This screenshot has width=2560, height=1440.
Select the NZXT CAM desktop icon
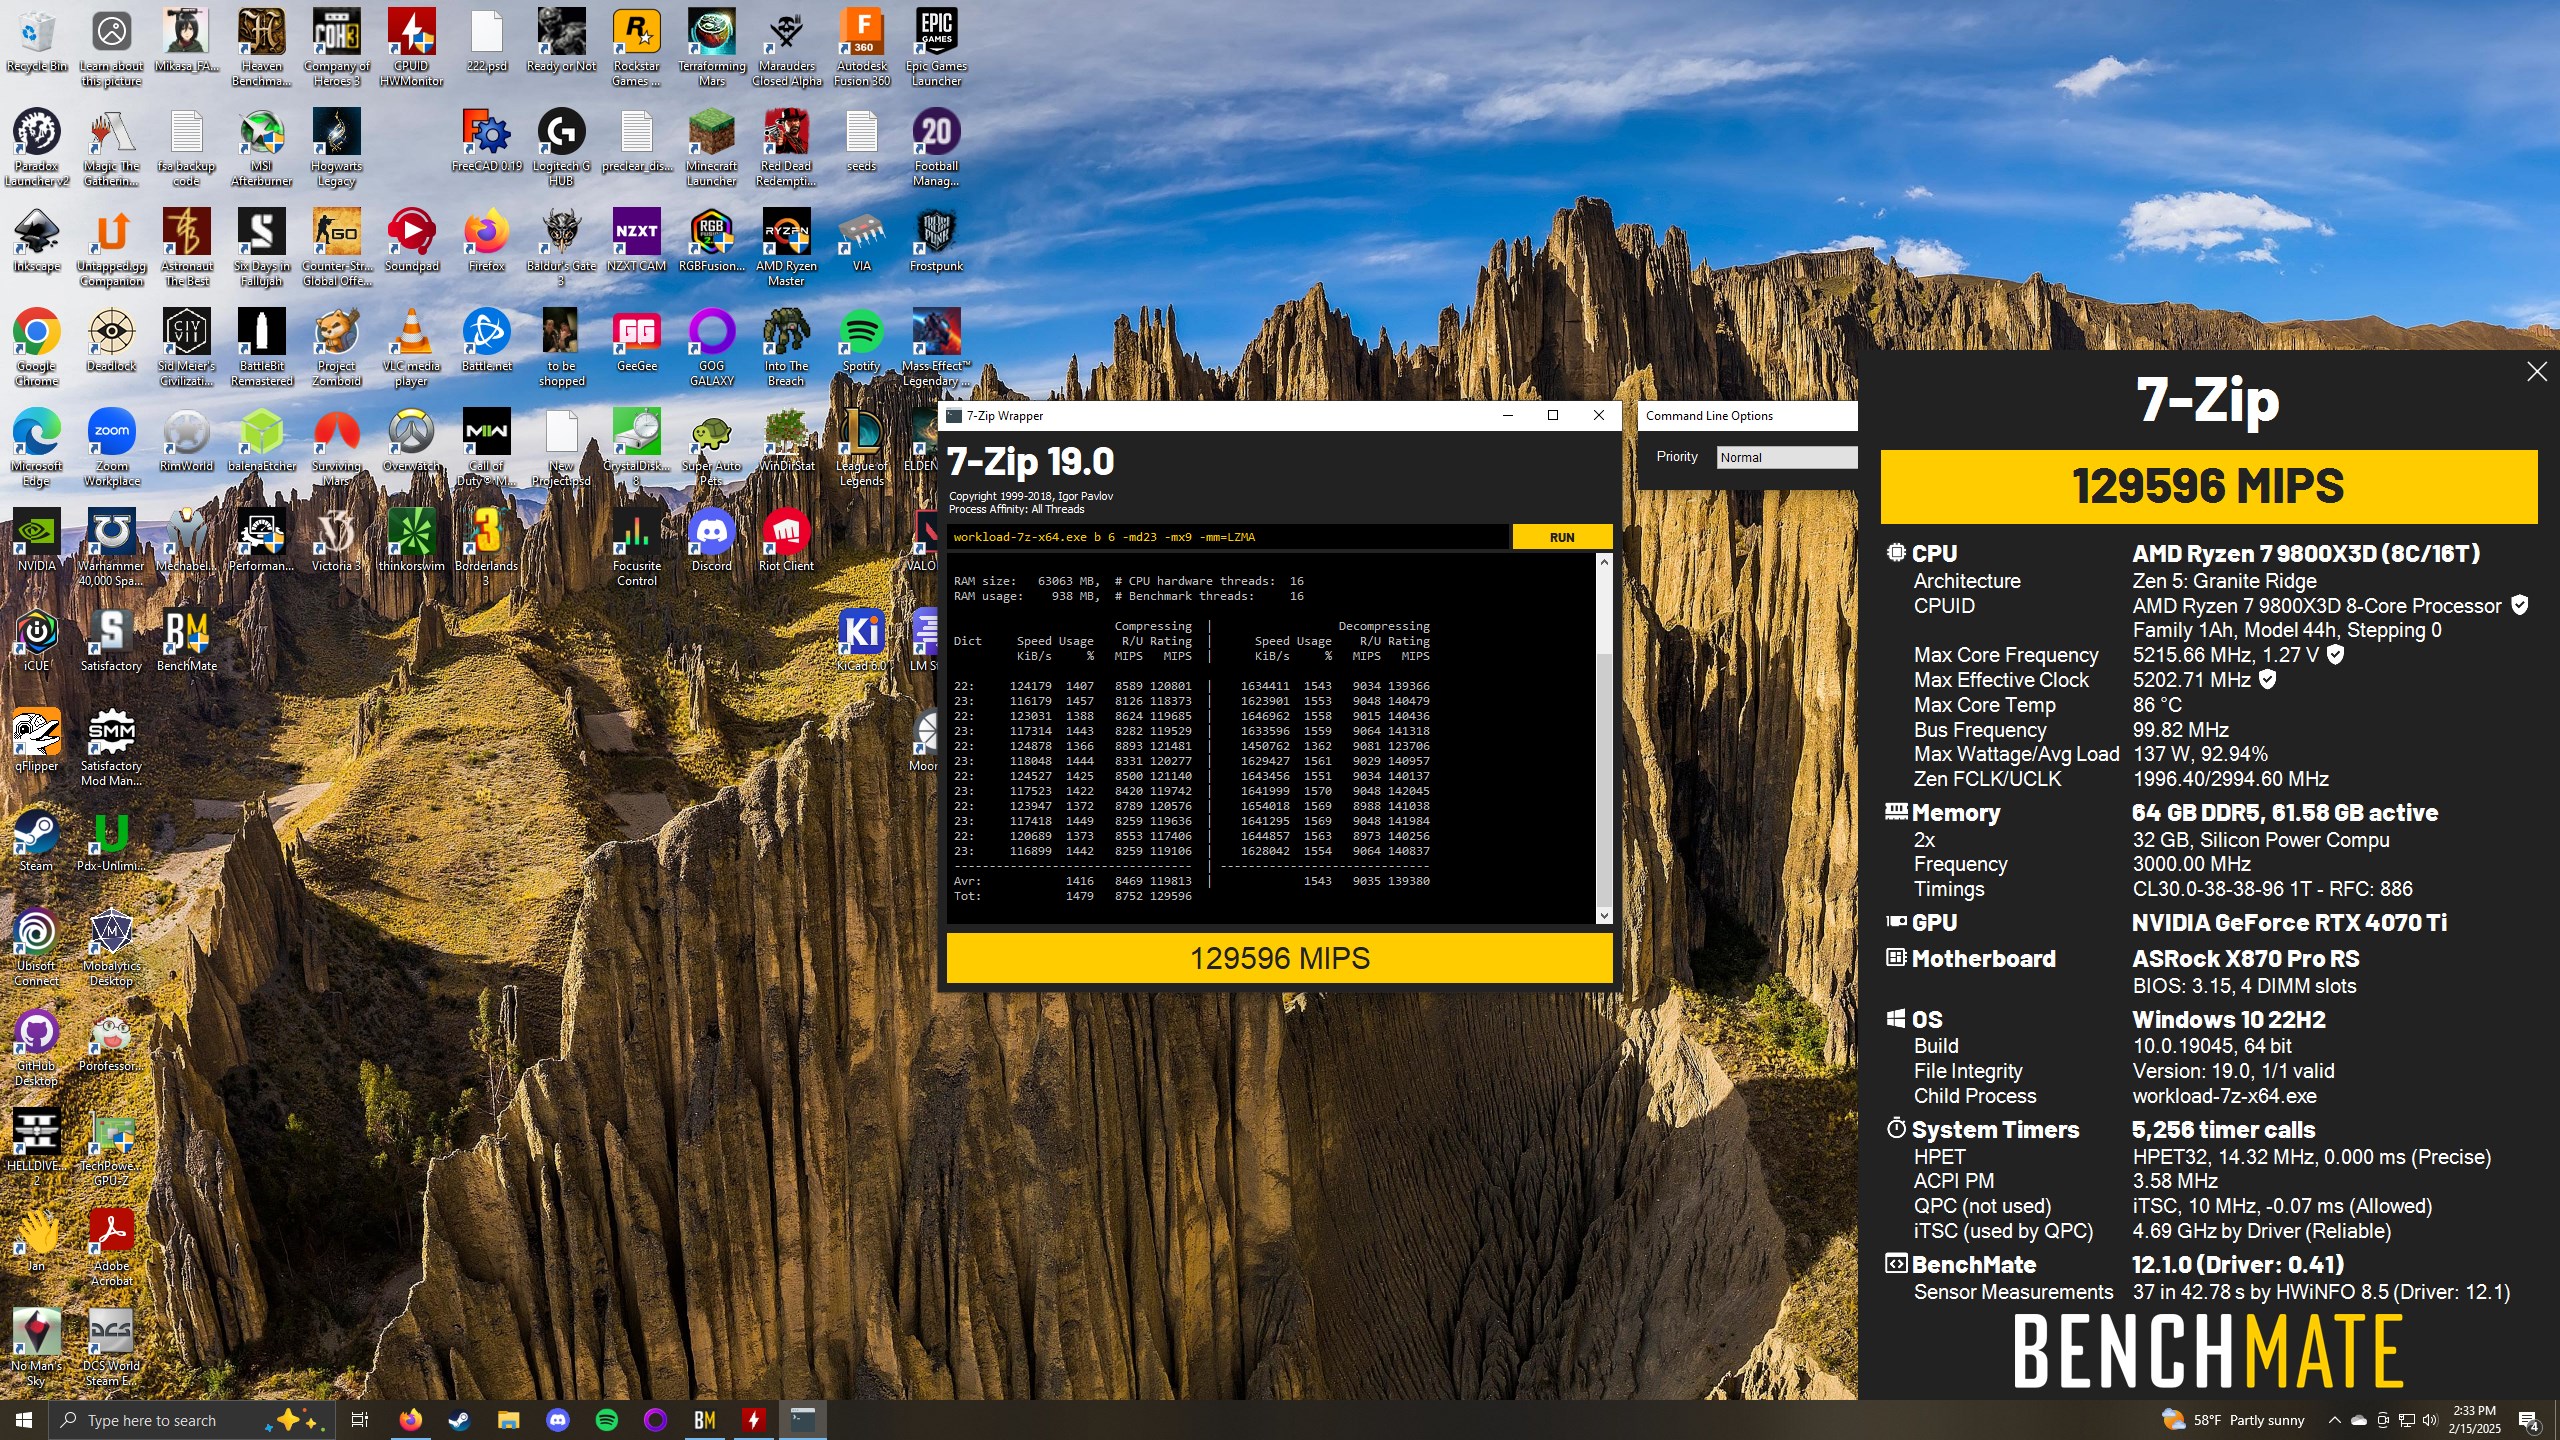pyautogui.click(x=636, y=241)
